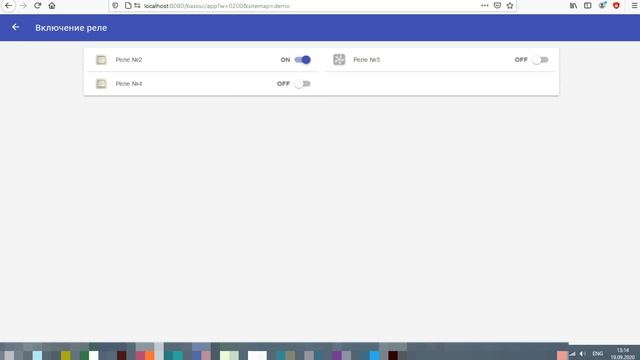The height and width of the screenshot is (360, 640).
Task: Open the site information page icon
Action: 128,6
